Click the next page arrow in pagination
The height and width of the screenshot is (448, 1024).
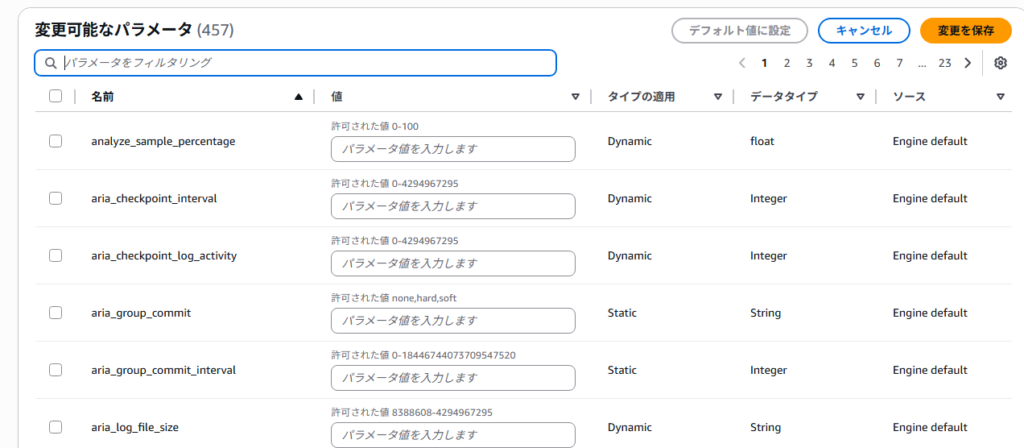[967, 63]
